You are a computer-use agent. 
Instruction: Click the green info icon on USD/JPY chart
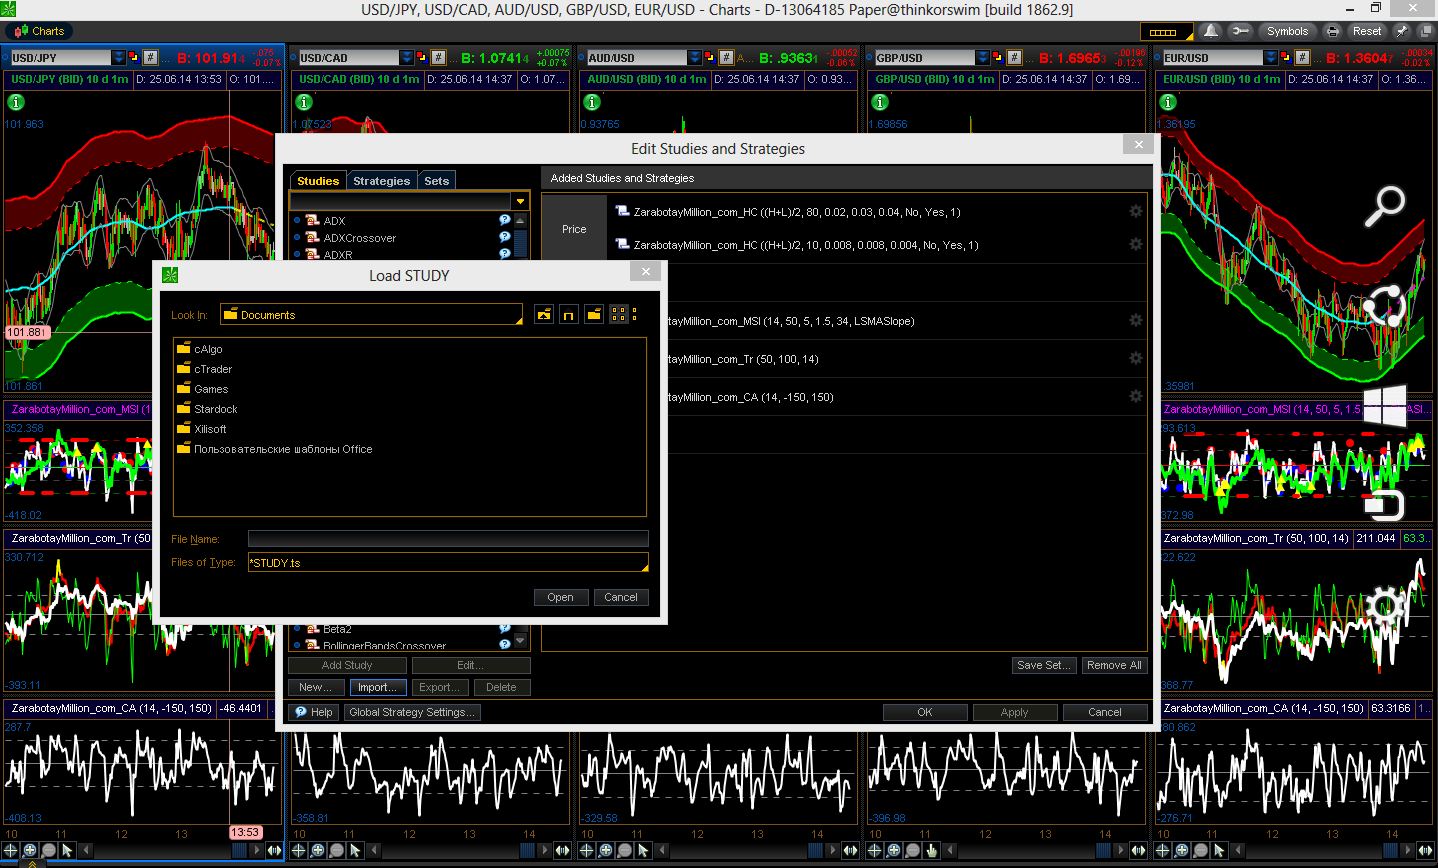(x=16, y=102)
